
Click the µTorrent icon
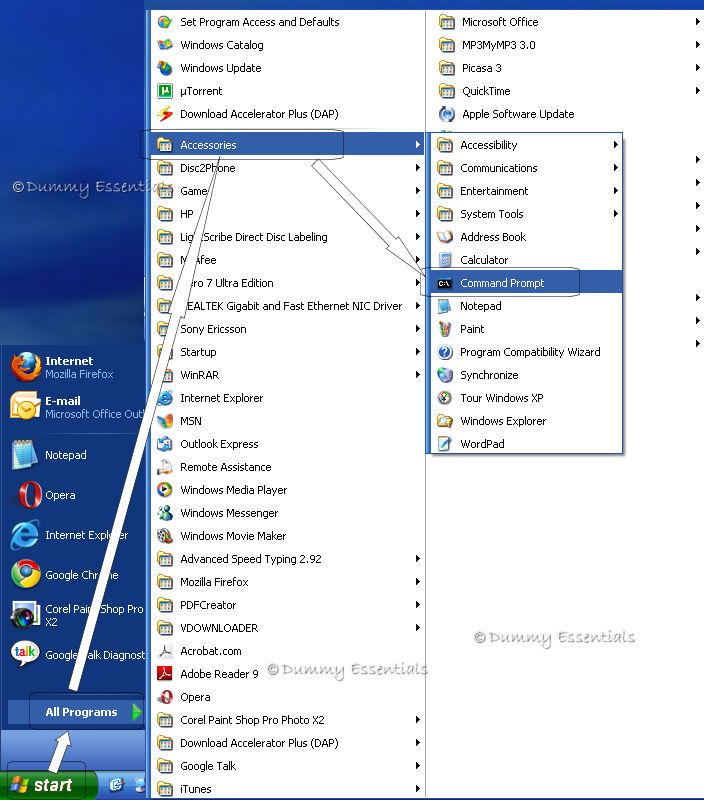165,91
